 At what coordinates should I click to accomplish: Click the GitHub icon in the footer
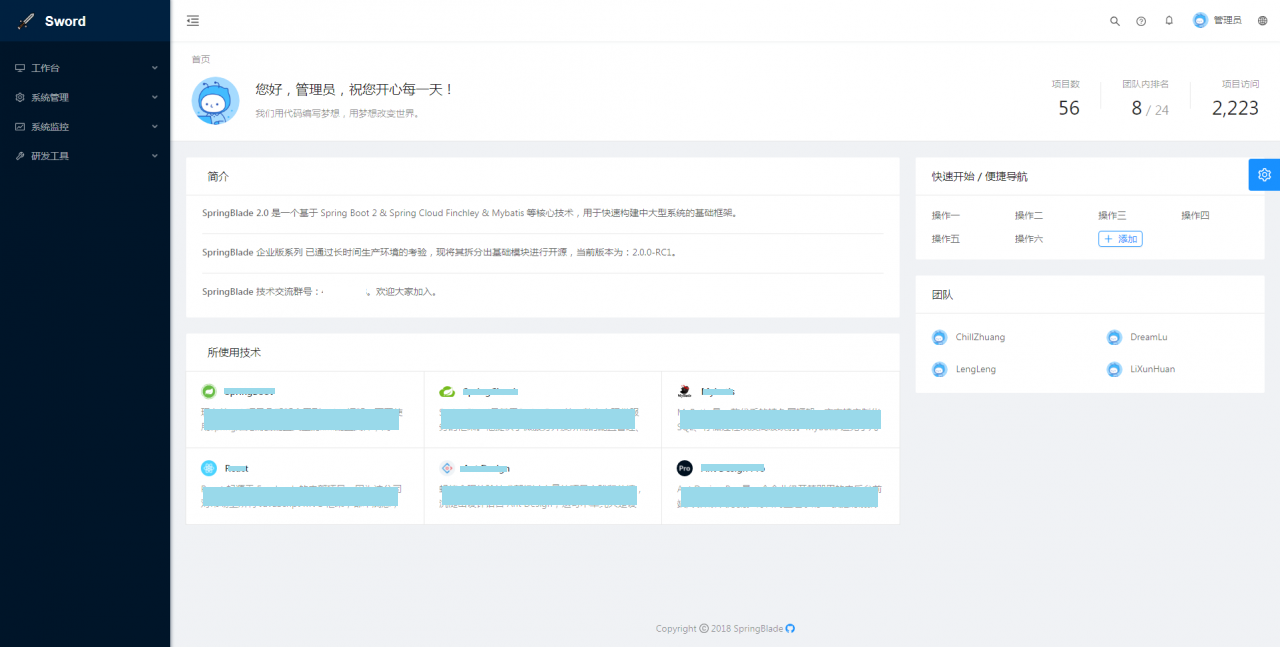click(x=790, y=629)
